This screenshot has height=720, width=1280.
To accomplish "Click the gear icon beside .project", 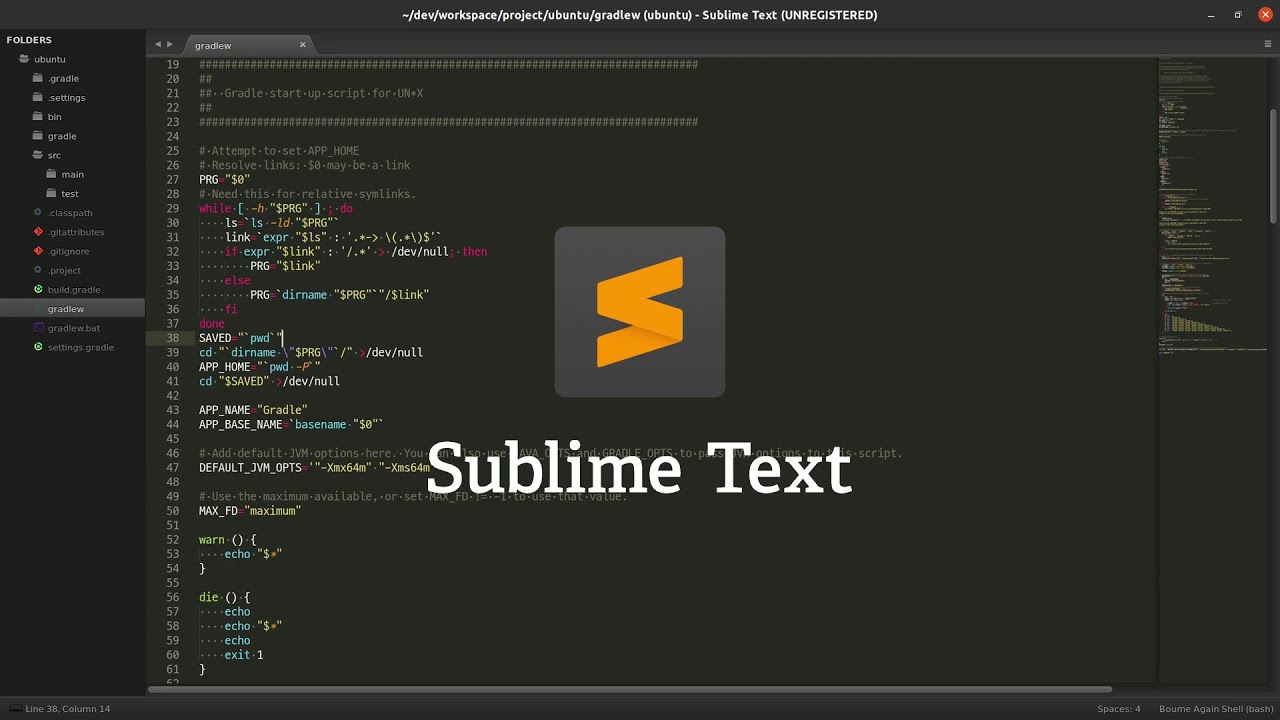I will 38,270.
